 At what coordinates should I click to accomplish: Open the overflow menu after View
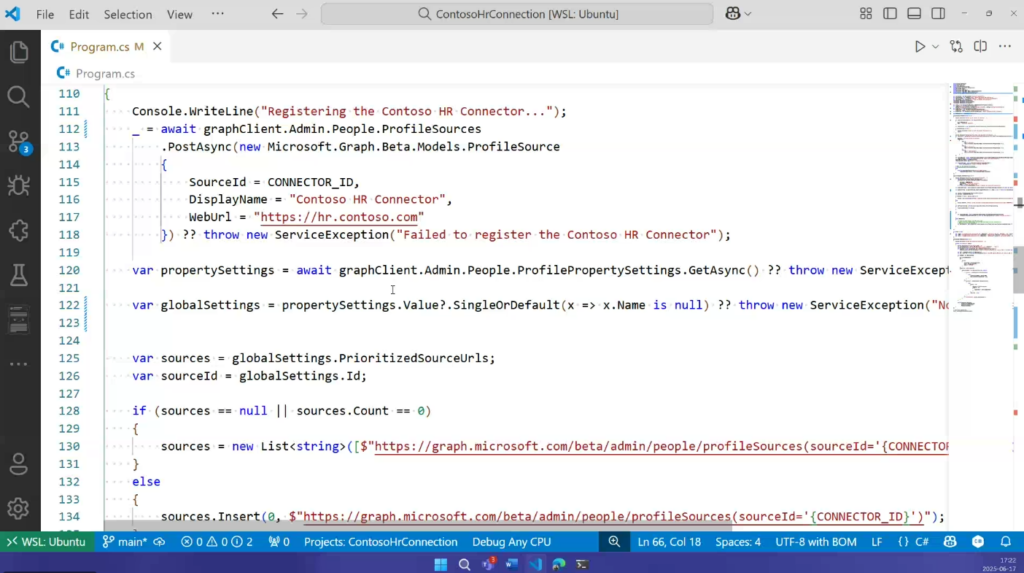point(217,14)
